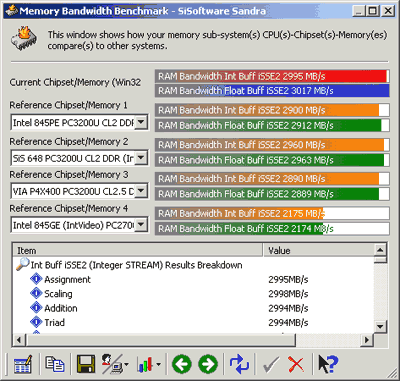
Task: Open dropdown arrow next to chart icon
Action: (158, 364)
